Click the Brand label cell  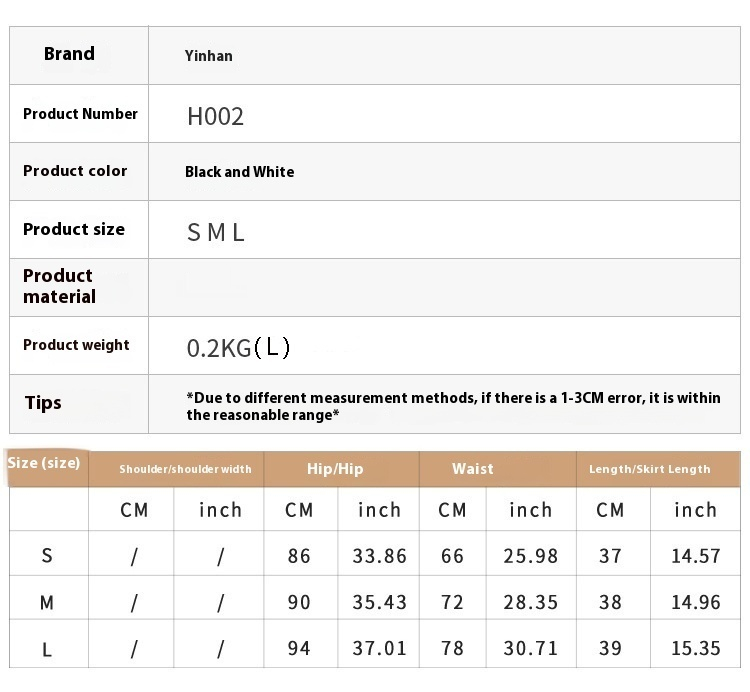click(x=69, y=54)
